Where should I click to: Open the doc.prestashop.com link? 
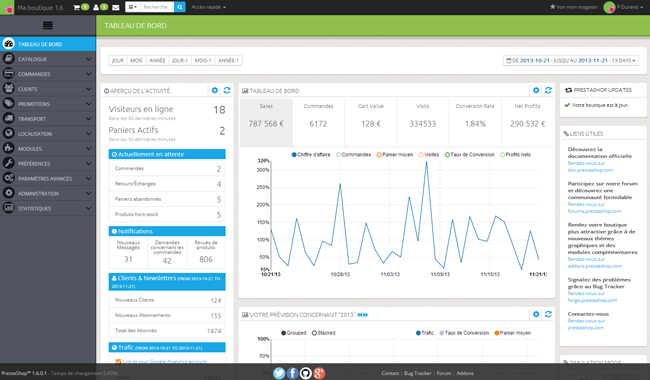(590, 170)
